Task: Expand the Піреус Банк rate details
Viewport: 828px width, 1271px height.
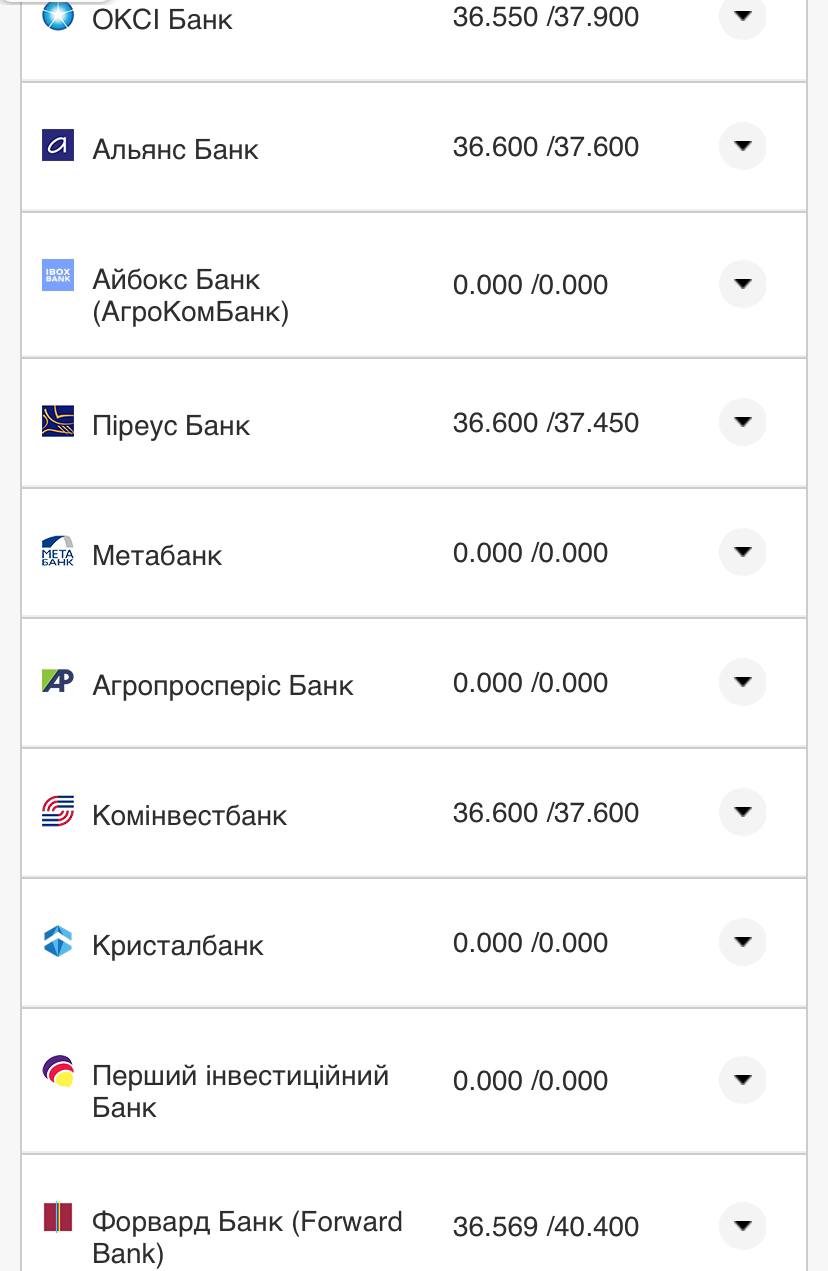Action: 742,422
